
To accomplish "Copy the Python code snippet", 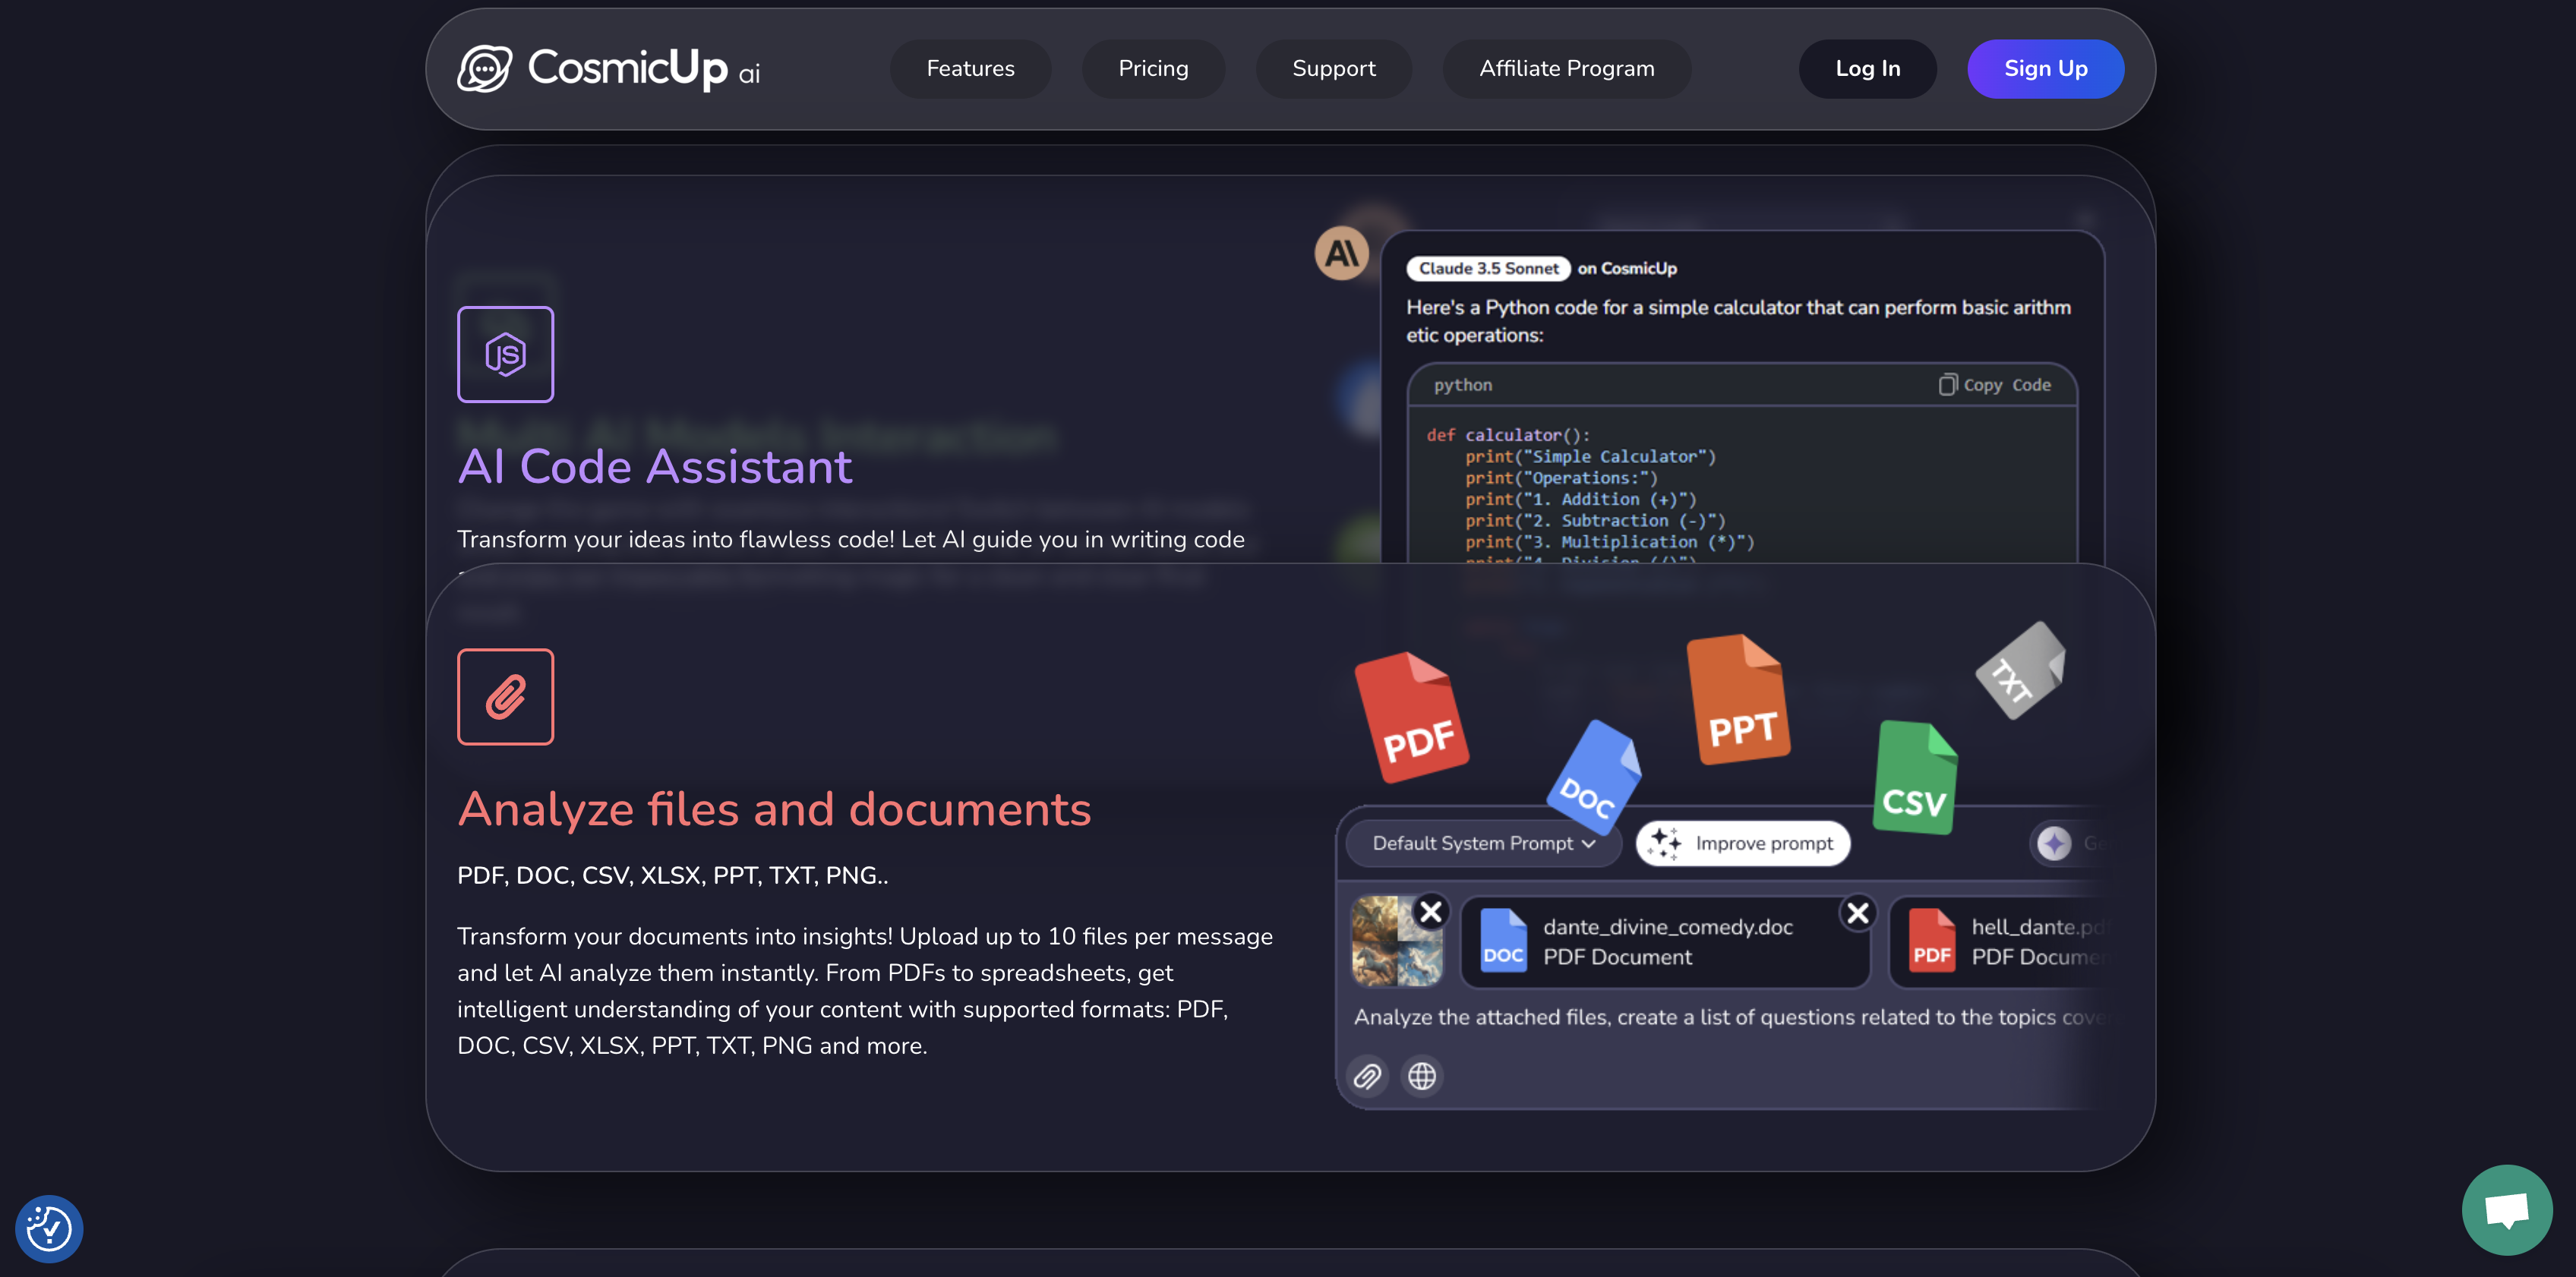I will click(1994, 385).
